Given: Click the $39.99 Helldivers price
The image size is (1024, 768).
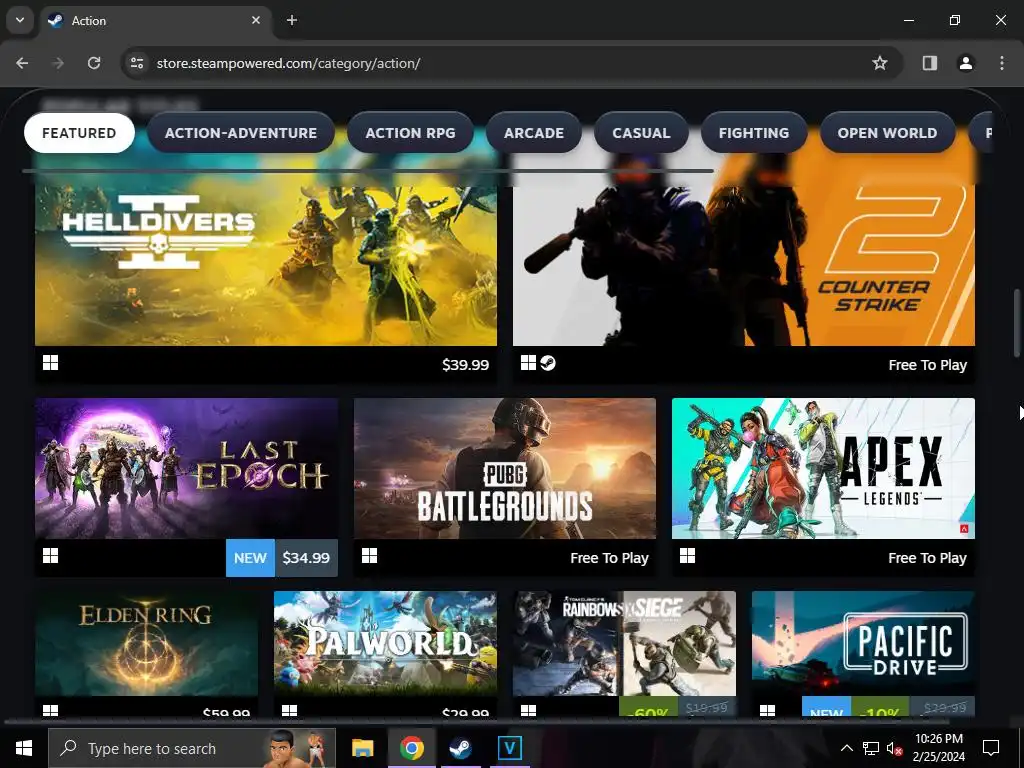Looking at the screenshot, I should (465, 365).
